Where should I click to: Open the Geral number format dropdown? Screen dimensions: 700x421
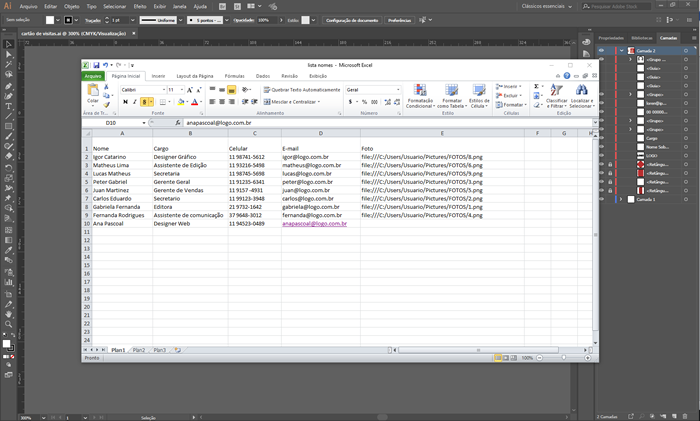tap(398, 90)
